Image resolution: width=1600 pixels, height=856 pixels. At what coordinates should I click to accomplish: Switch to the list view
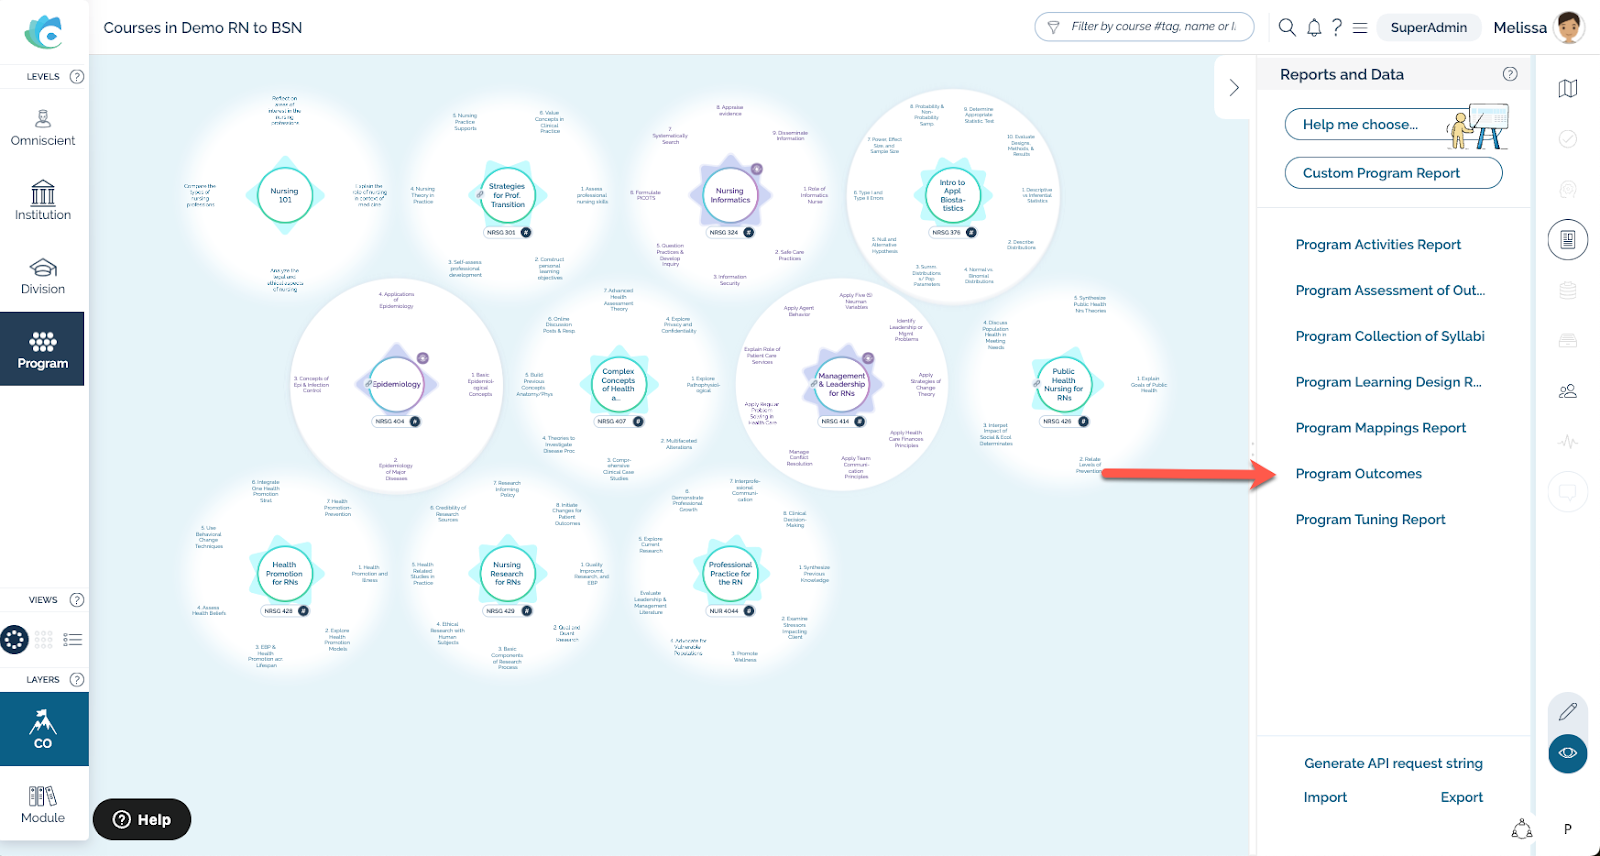click(x=72, y=640)
